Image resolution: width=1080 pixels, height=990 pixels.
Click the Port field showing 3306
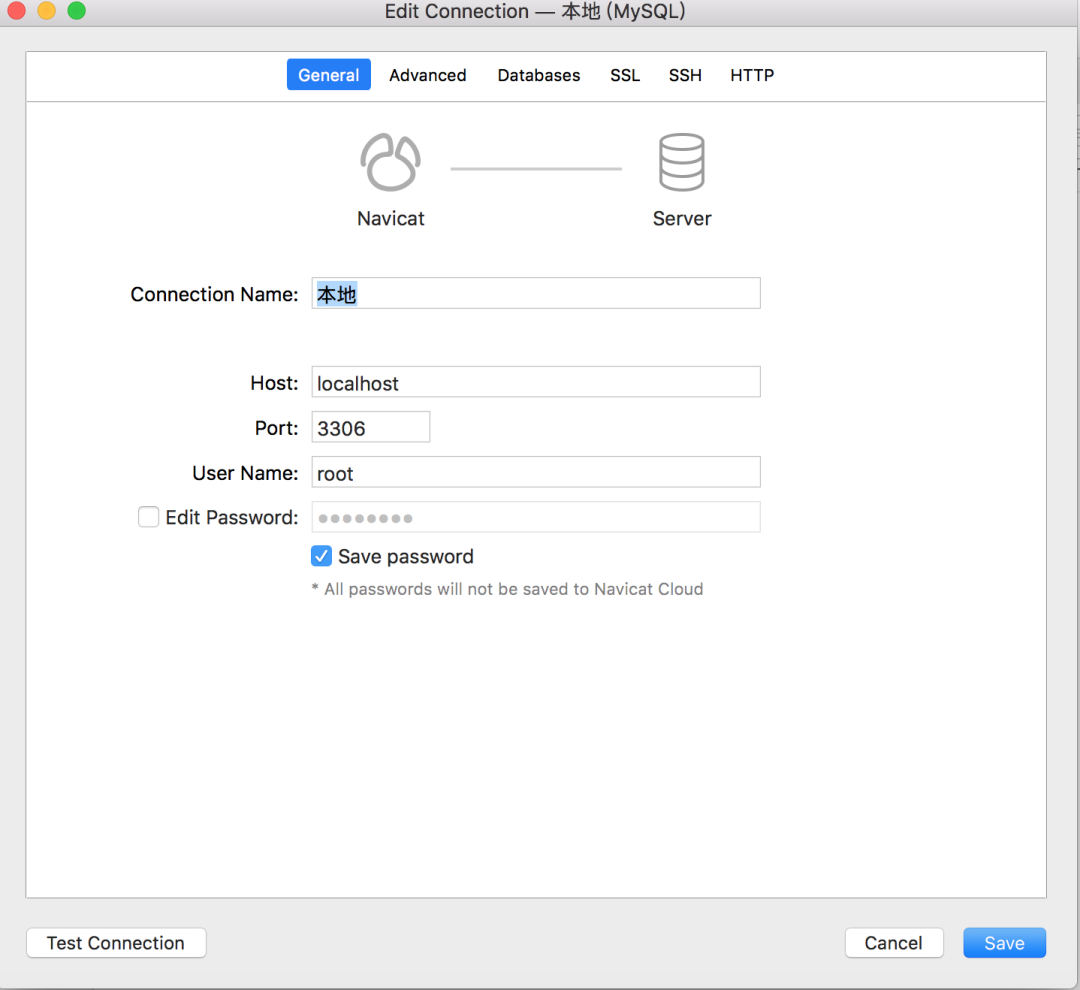click(x=370, y=428)
